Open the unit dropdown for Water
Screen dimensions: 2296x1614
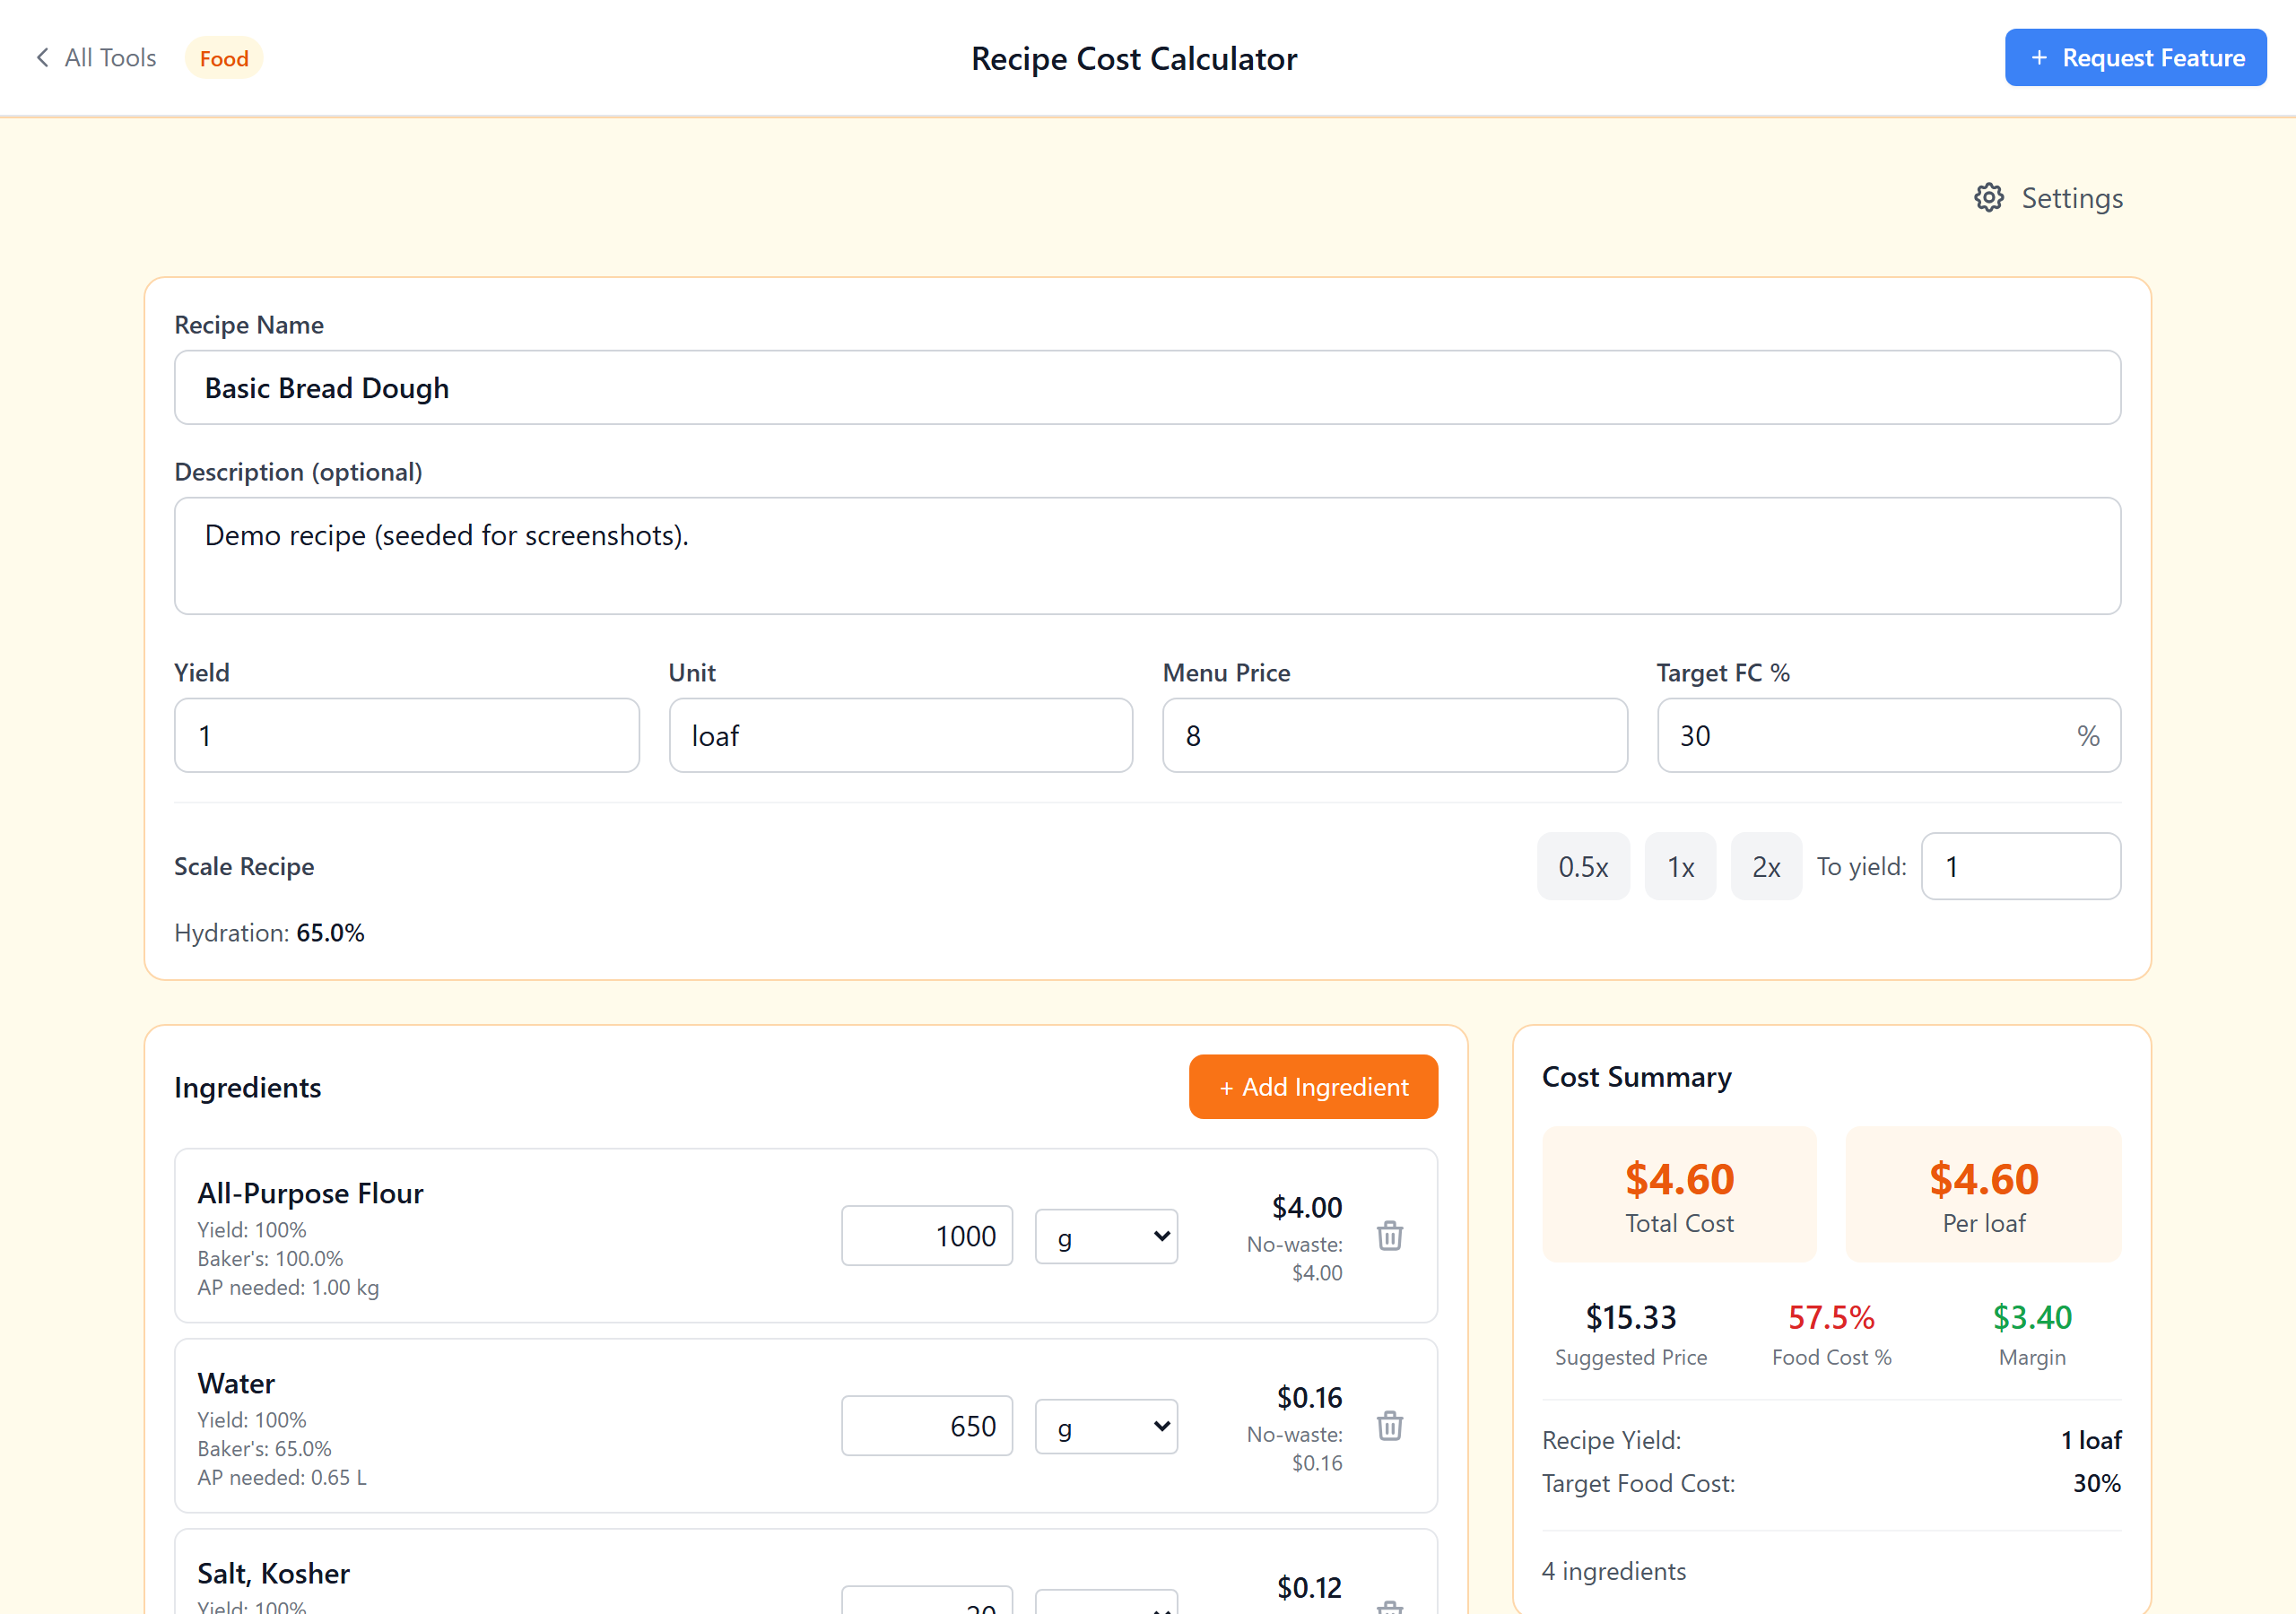point(1106,1426)
